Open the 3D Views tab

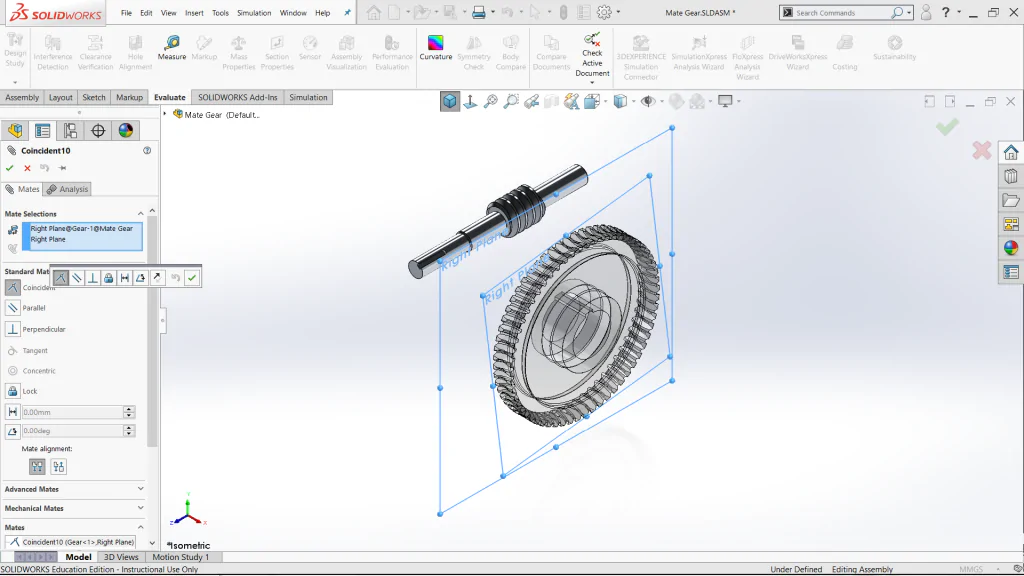121,557
